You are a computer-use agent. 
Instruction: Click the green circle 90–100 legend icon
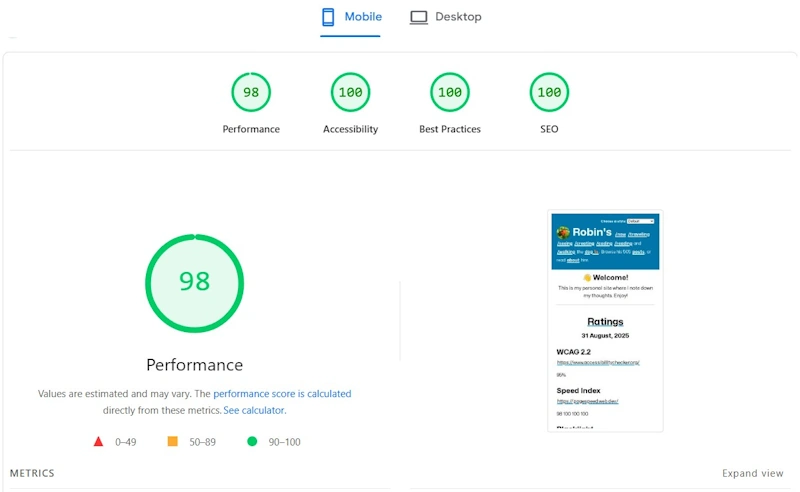(252, 441)
